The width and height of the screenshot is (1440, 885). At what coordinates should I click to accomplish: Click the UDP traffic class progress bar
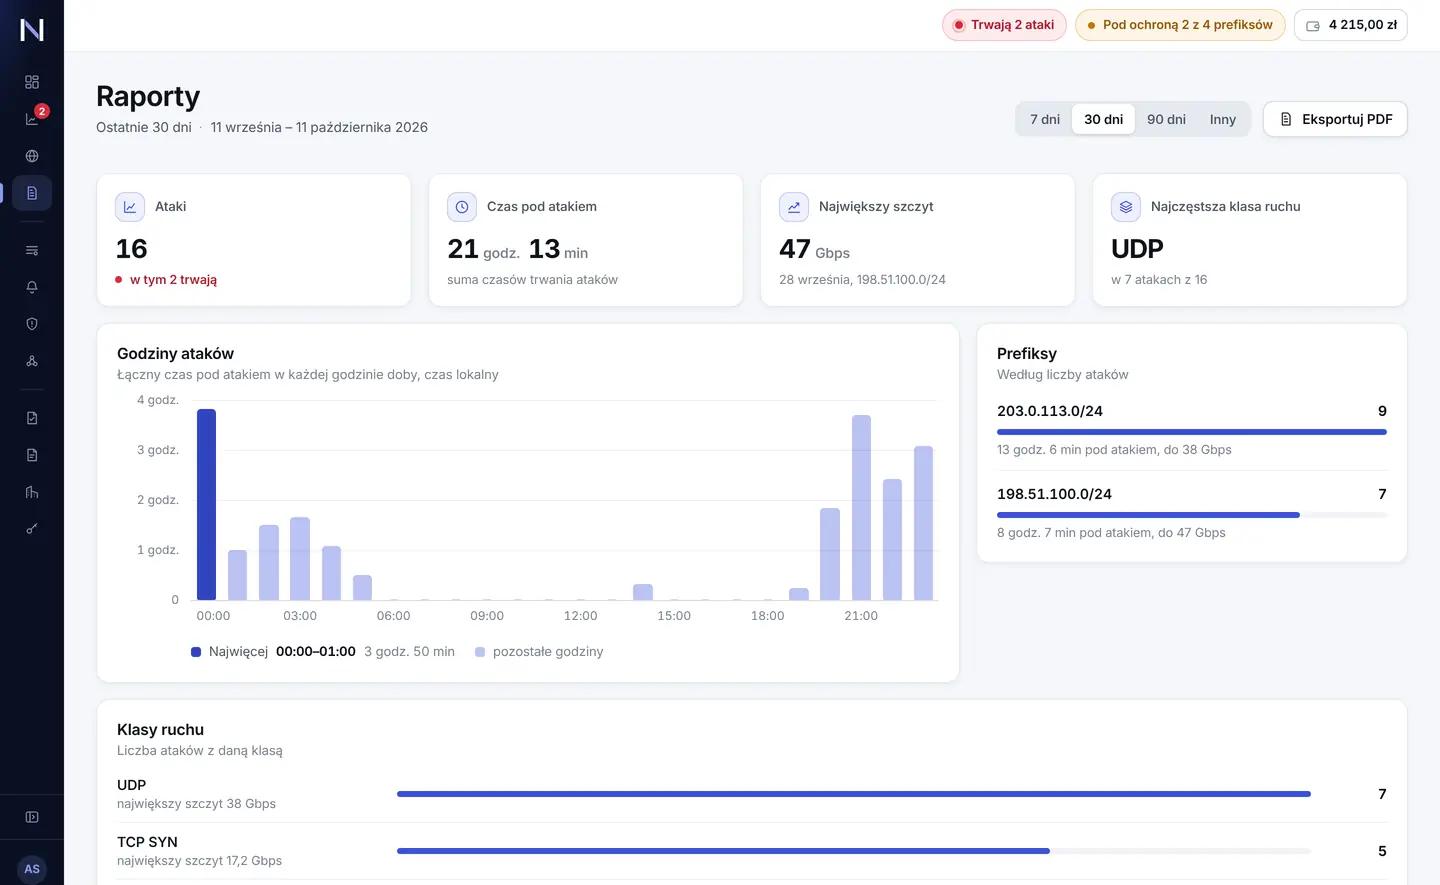coord(854,794)
